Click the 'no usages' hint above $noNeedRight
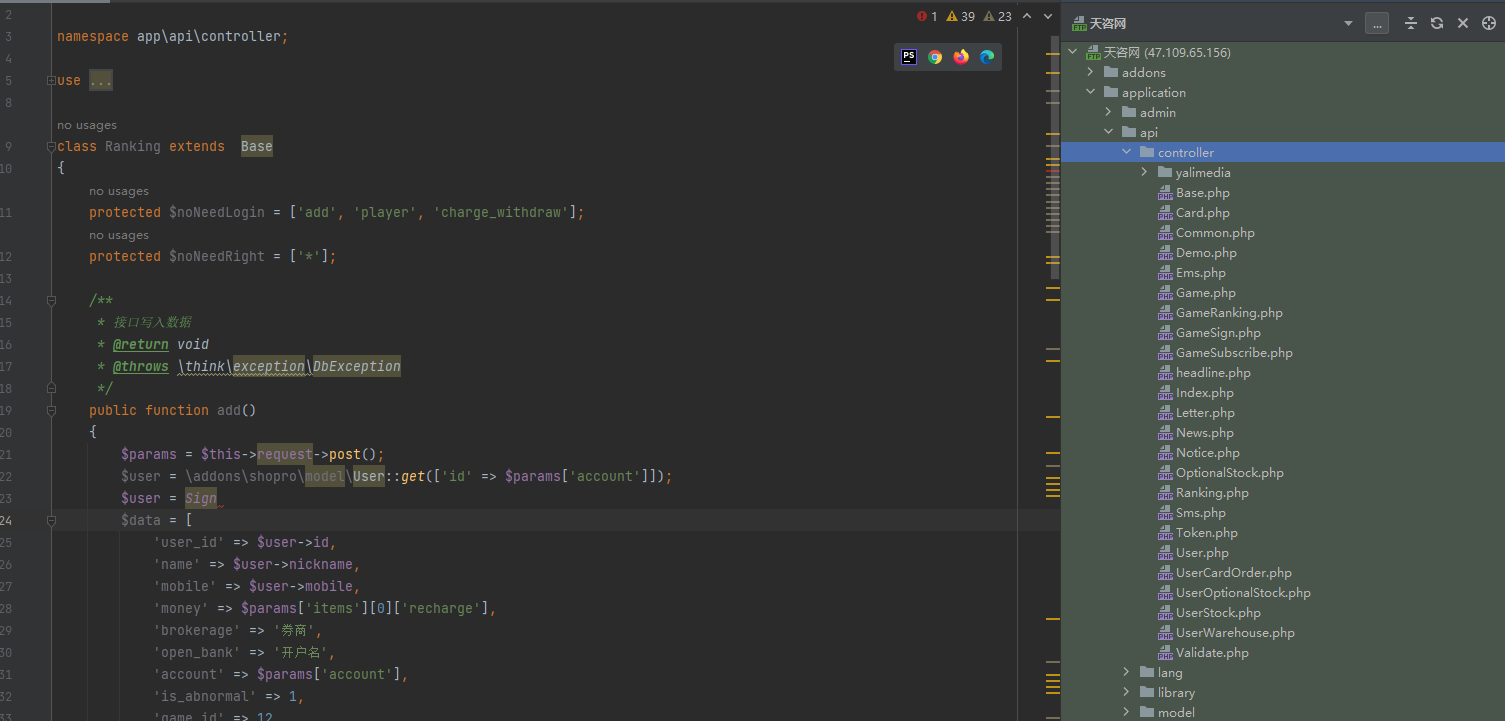 tap(119, 235)
